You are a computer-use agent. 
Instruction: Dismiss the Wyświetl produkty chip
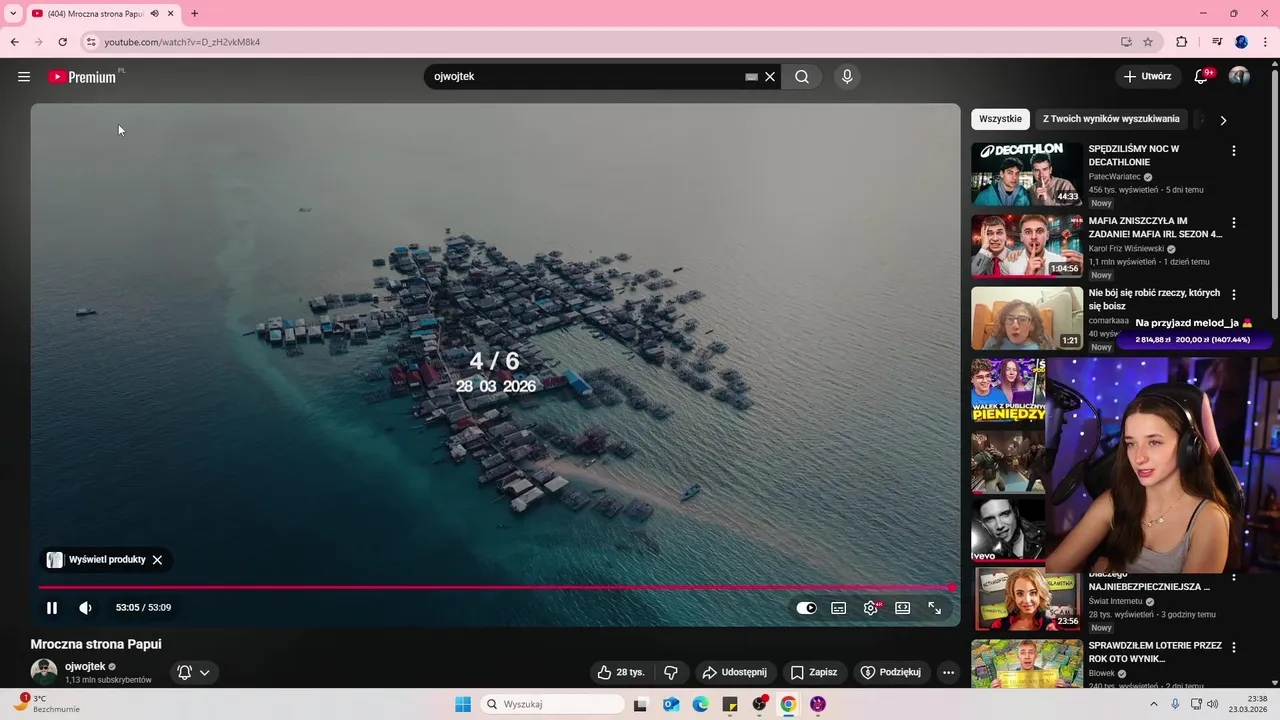click(x=157, y=560)
